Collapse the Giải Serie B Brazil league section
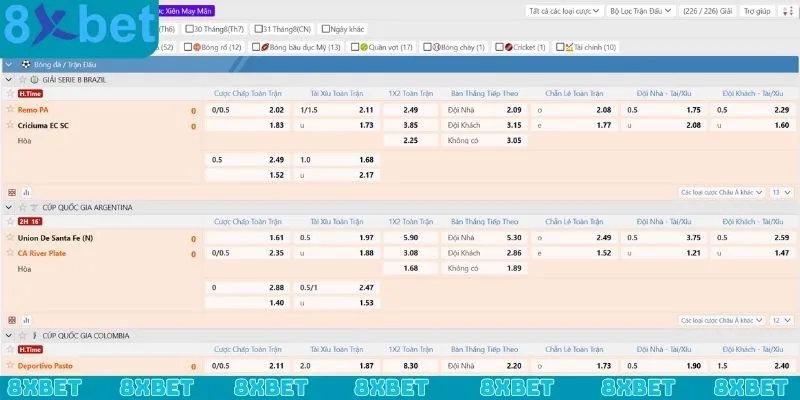The height and width of the screenshot is (400, 800). 9,79
